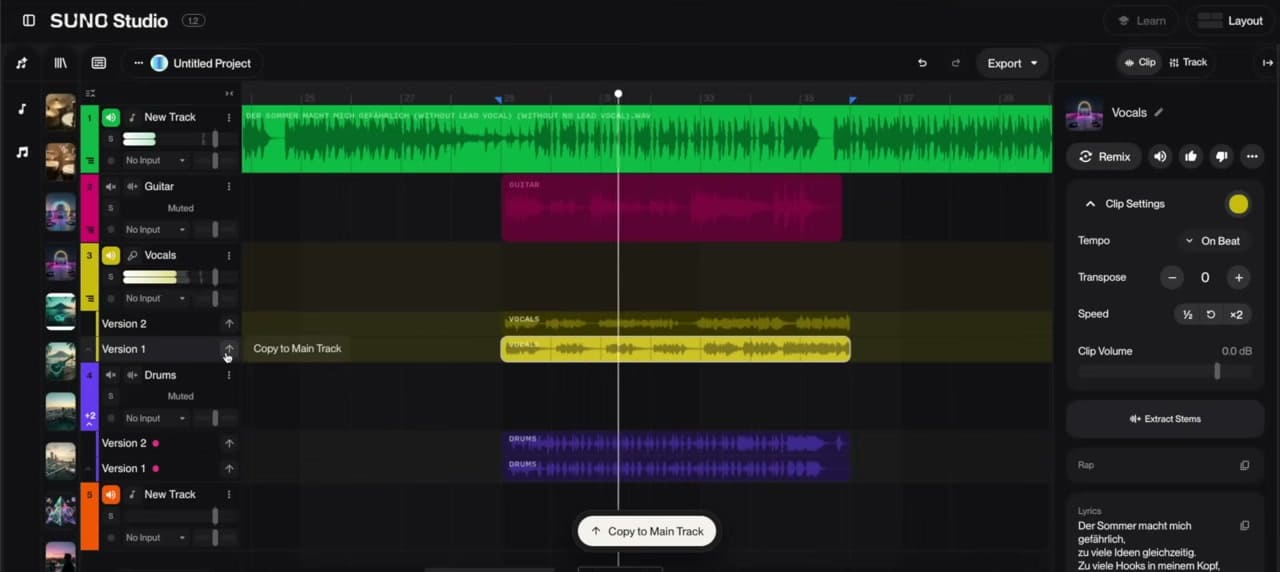Decrease transpose with minus button
The height and width of the screenshot is (572, 1280).
click(x=1172, y=277)
